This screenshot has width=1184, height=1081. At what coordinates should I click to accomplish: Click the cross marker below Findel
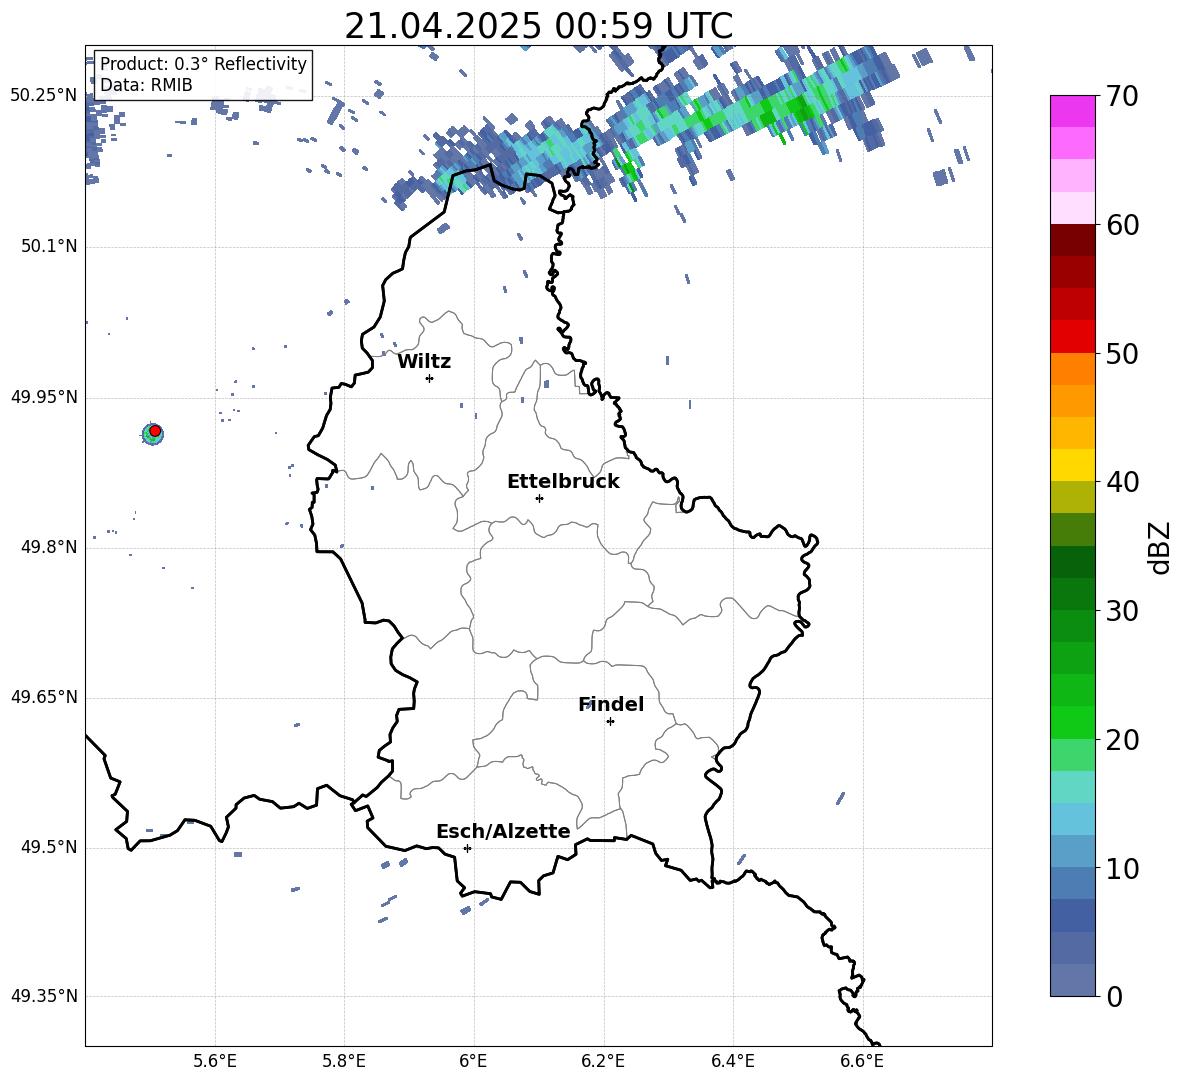tap(610, 722)
